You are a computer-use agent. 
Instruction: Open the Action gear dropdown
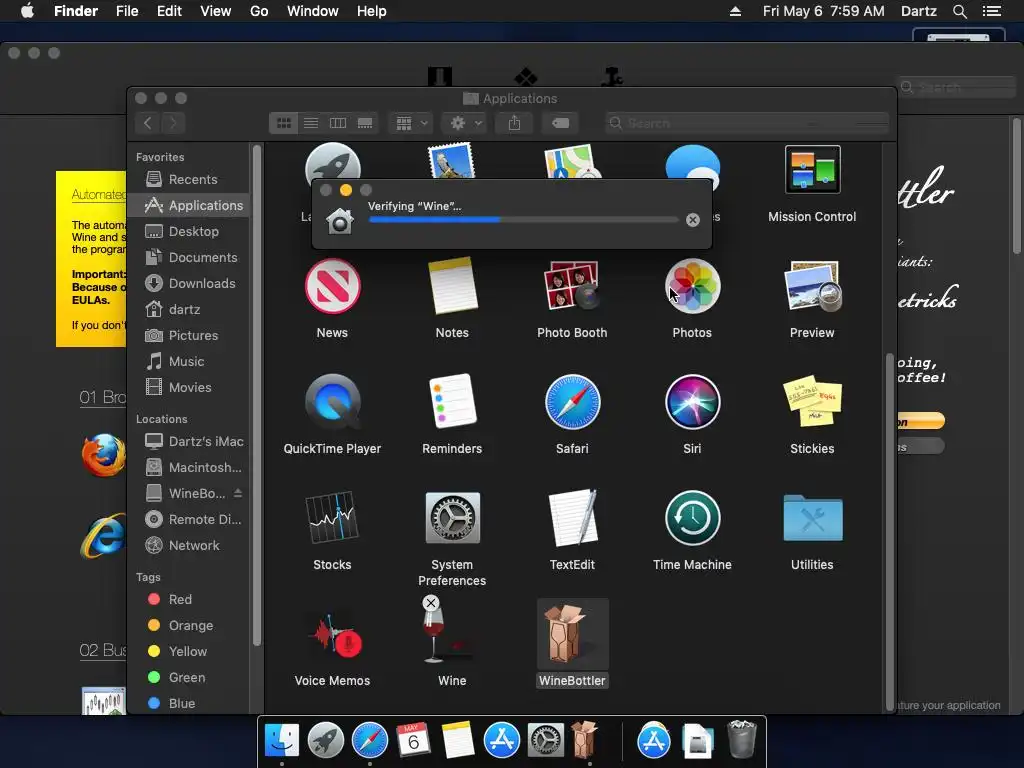tap(463, 123)
